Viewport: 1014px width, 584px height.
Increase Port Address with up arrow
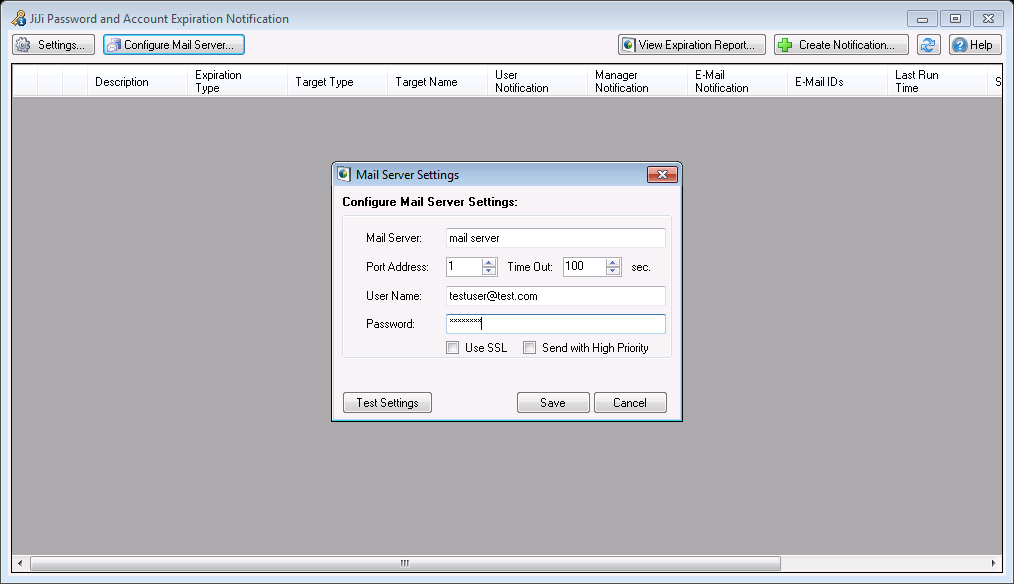point(489,262)
